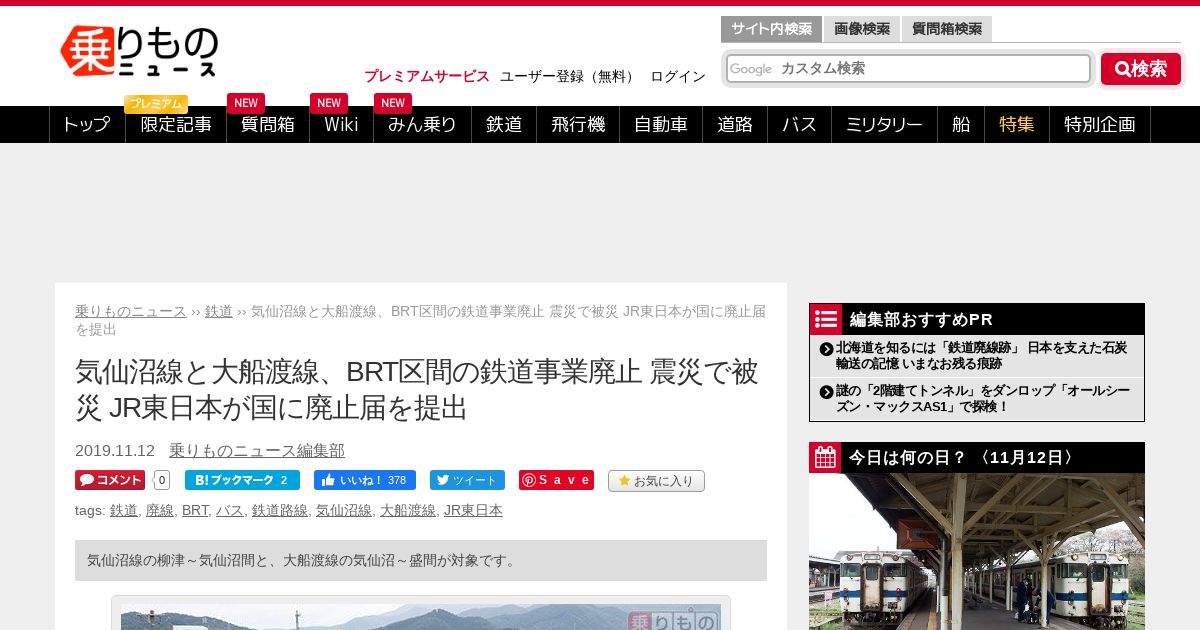
Task: Open みん乗り navigation item
Action: [422, 125]
